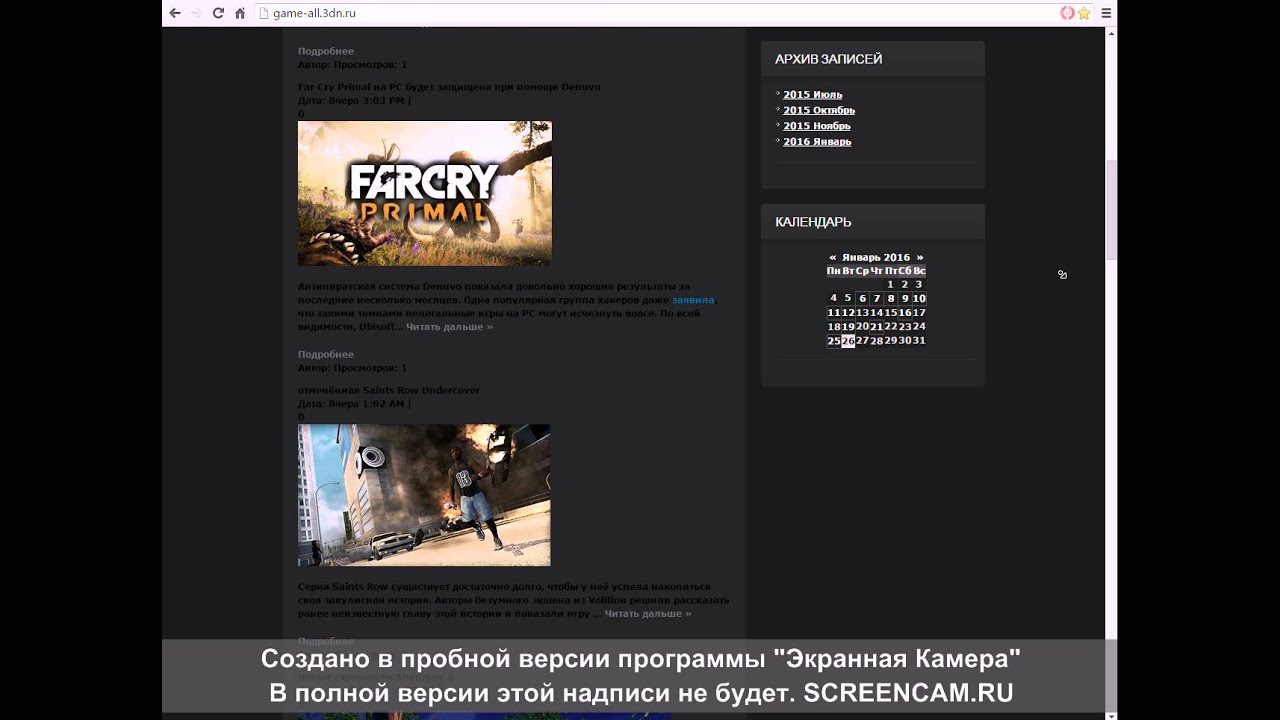Select day 26 highlighted in the calendar
This screenshot has width=1280, height=720.
point(848,341)
